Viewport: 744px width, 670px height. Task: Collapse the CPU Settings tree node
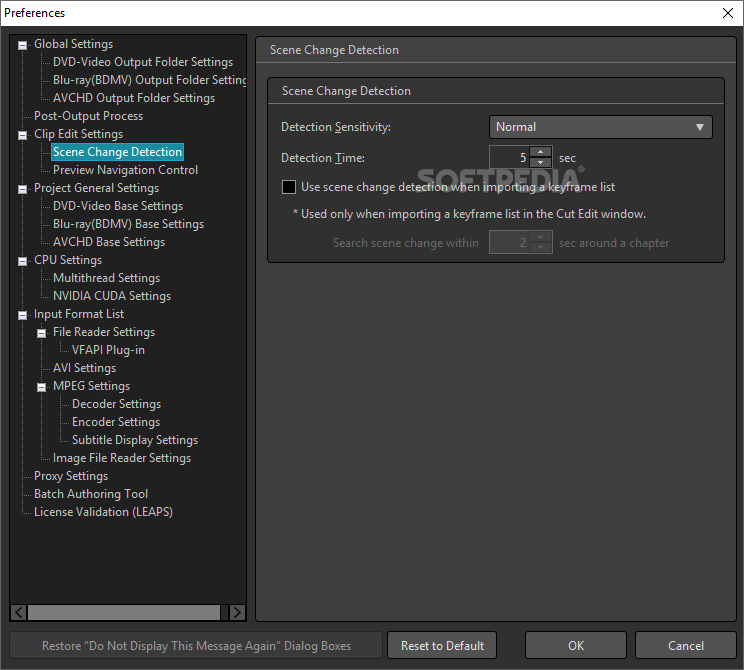point(22,261)
